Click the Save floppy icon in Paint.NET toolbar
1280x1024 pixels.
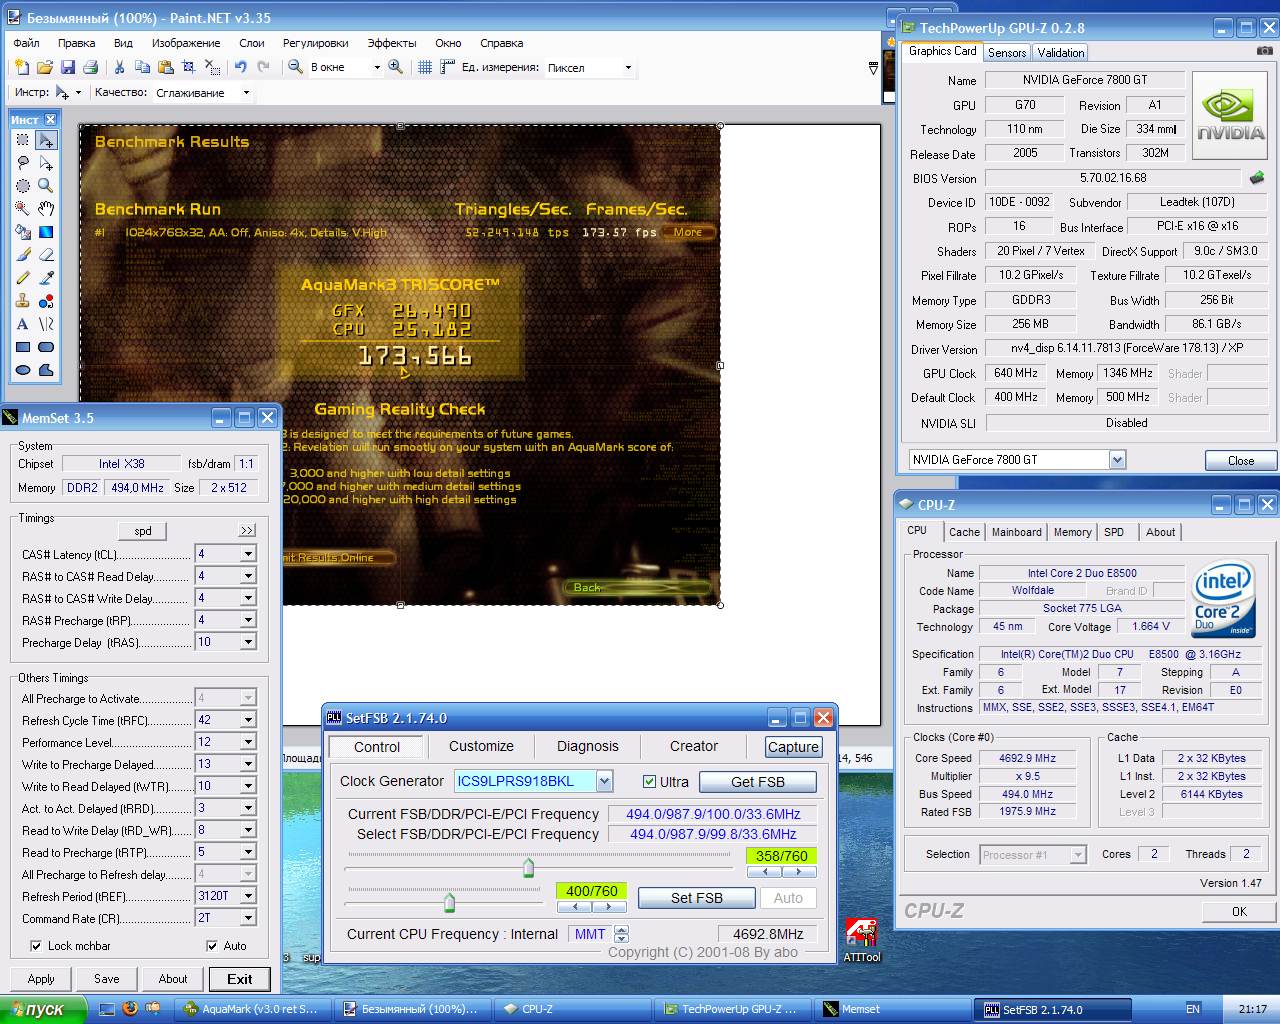click(68, 67)
